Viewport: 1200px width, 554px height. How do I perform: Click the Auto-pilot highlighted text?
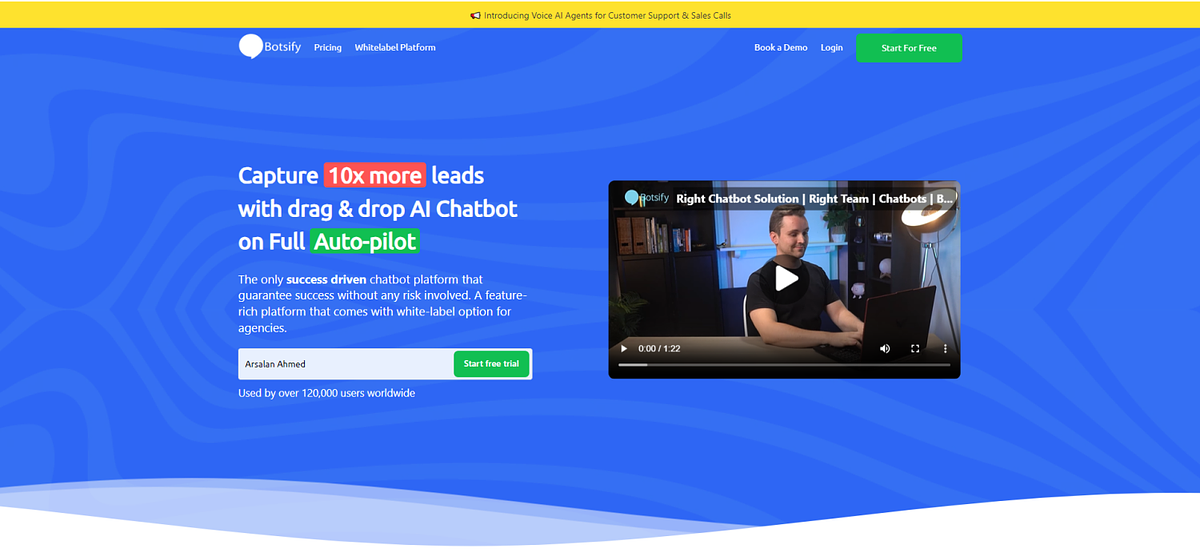[x=364, y=241]
